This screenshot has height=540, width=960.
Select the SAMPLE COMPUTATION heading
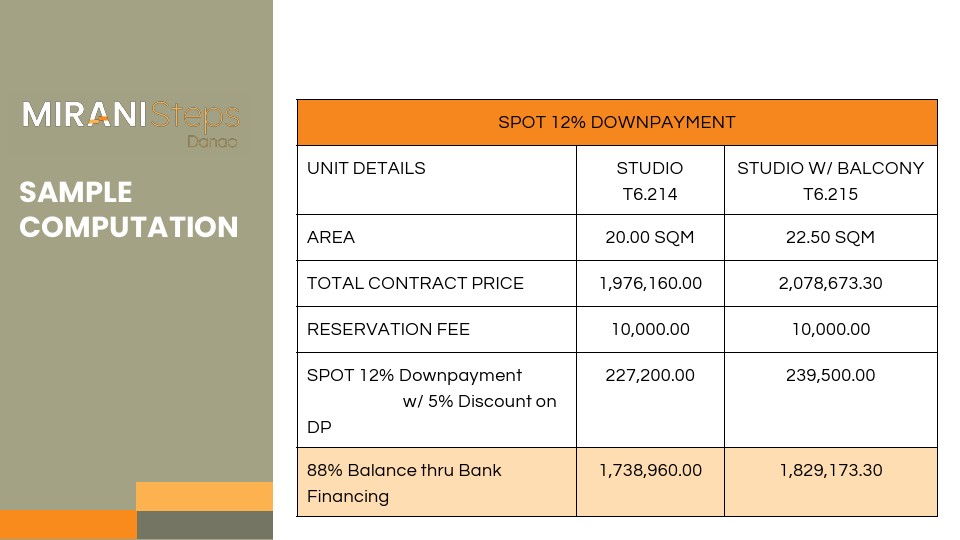click(129, 209)
